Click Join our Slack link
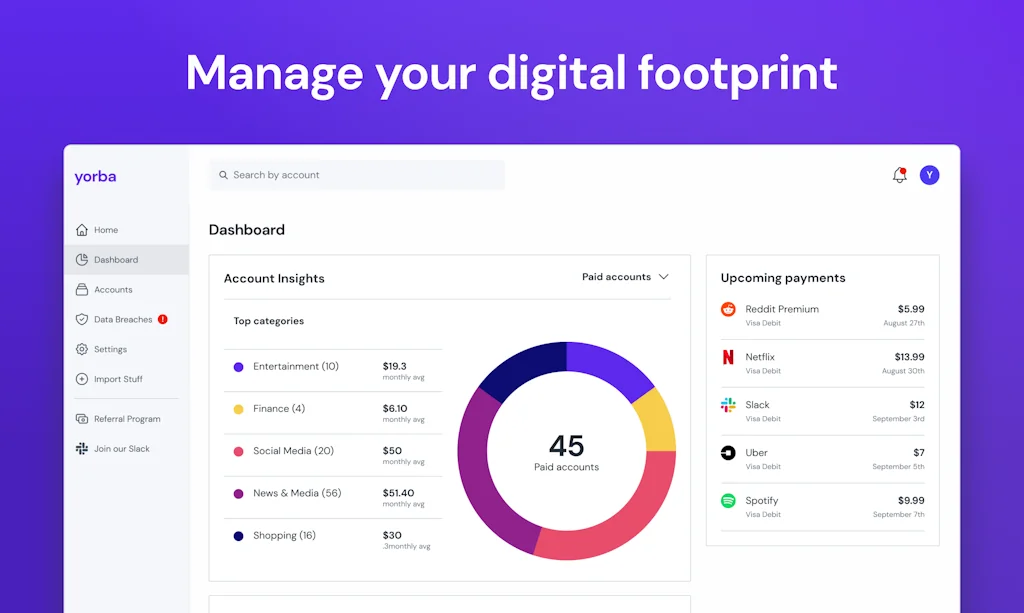The width and height of the screenshot is (1024, 613). 121,449
